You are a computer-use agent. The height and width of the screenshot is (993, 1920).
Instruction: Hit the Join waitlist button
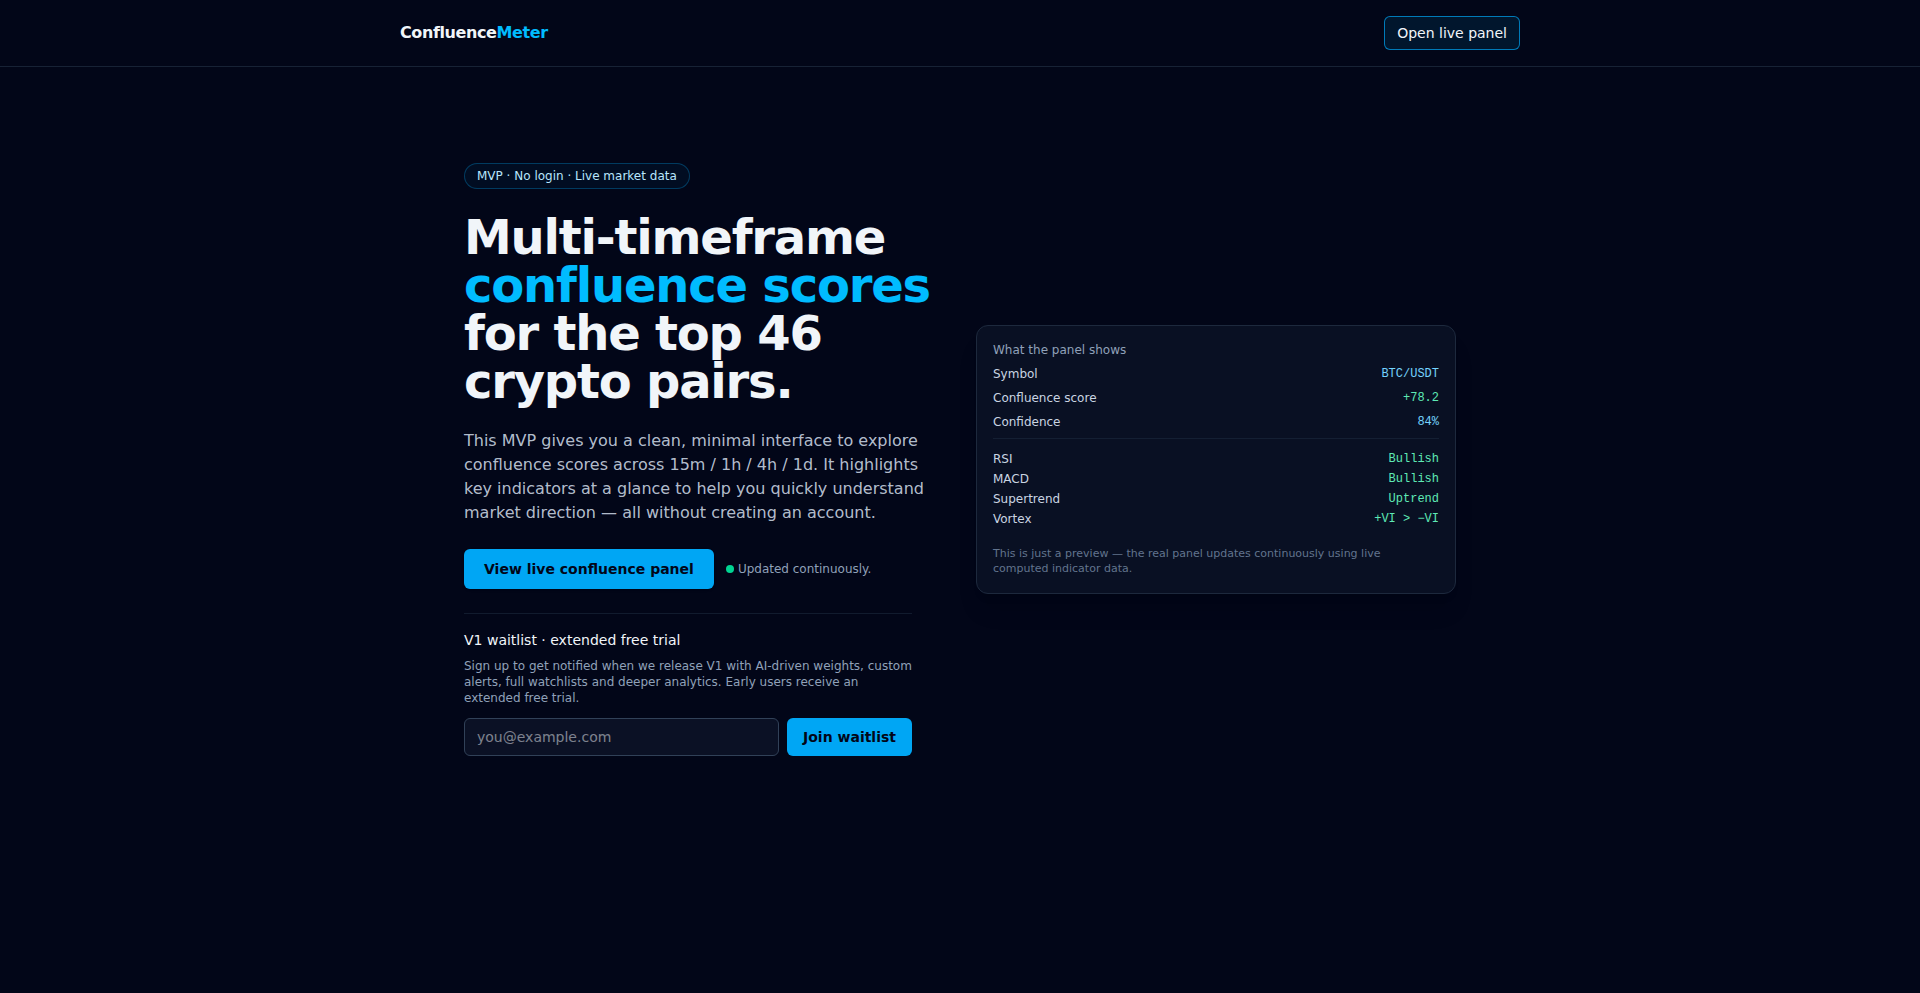849,737
